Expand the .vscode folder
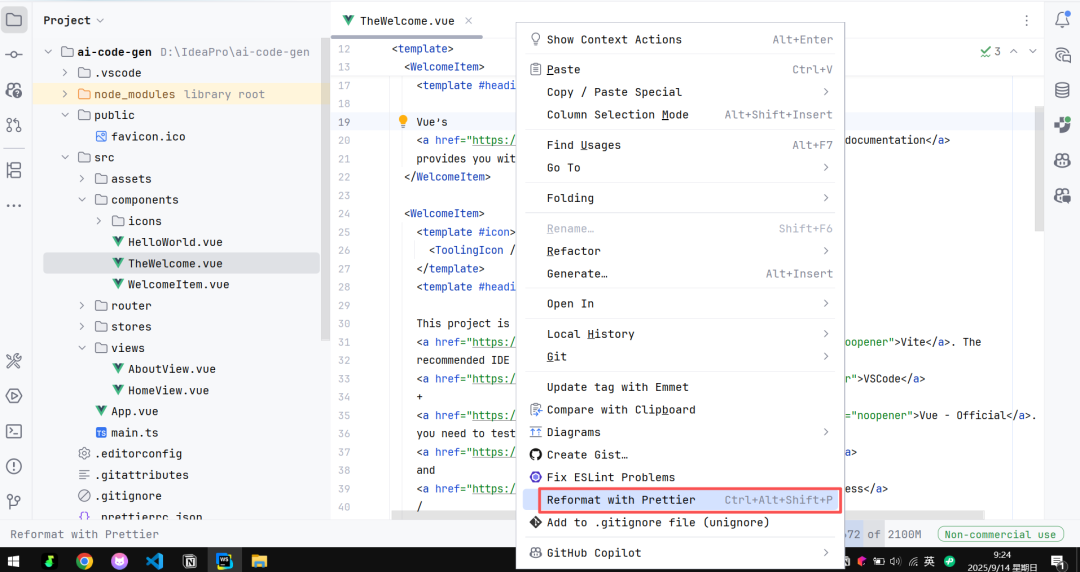The width and height of the screenshot is (1080, 572). pyautogui.click(x=65, y=73)
